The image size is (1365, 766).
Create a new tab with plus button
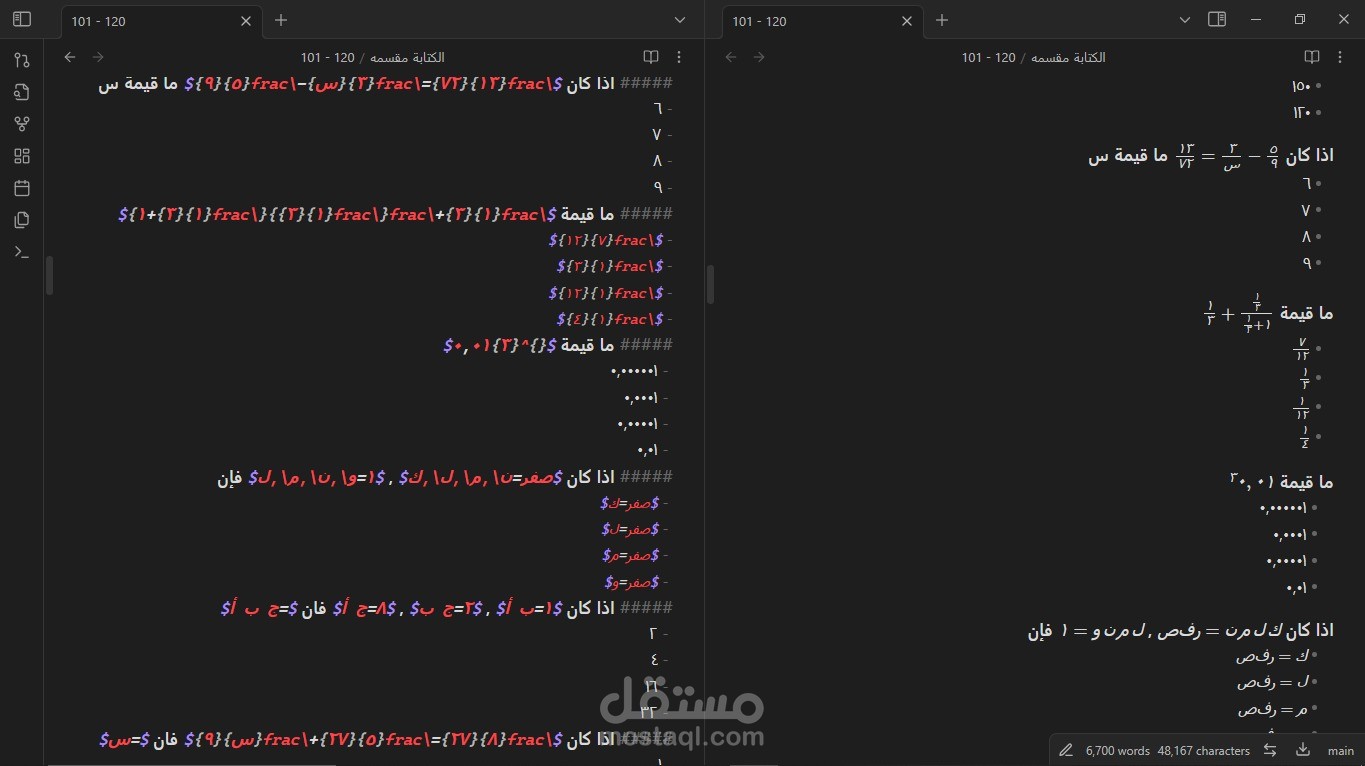click(281, 20)
